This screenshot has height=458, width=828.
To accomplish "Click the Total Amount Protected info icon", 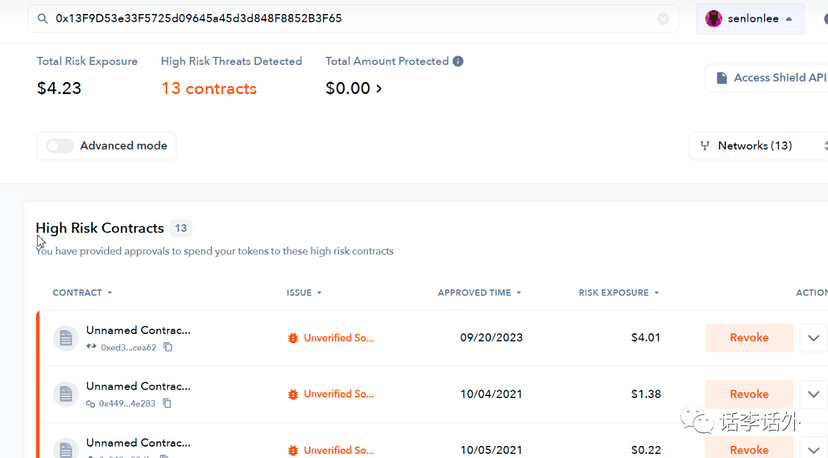I will [x=458, y=61].
